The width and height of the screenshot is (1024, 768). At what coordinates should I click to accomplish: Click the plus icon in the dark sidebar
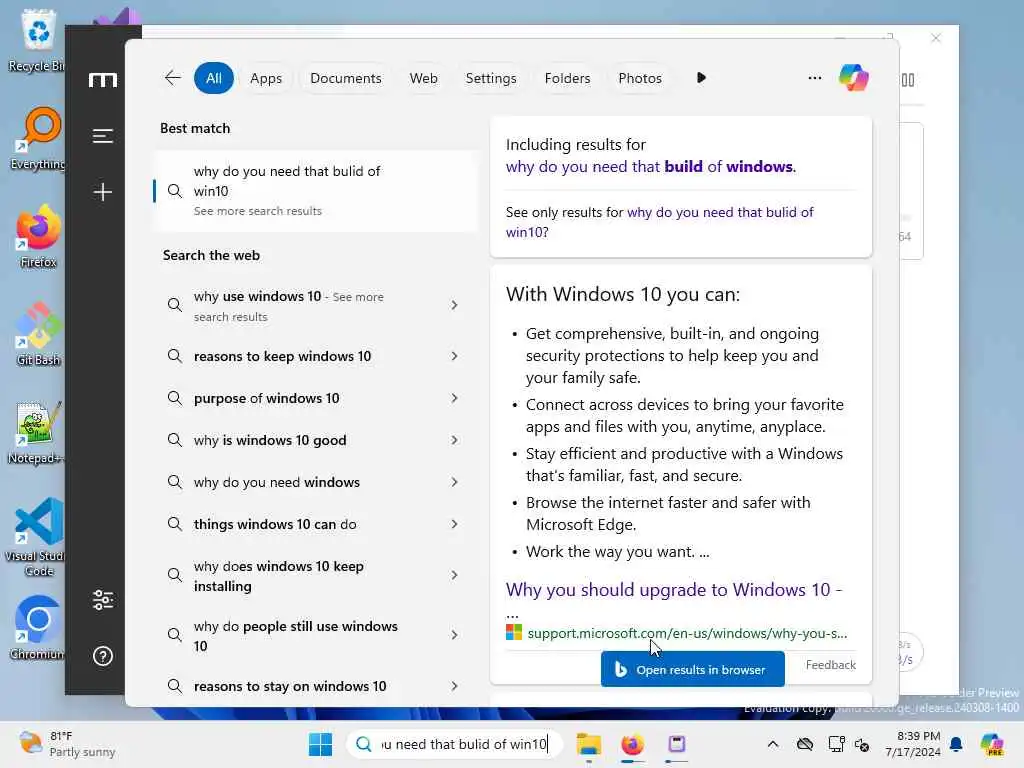tap(103, 192)
